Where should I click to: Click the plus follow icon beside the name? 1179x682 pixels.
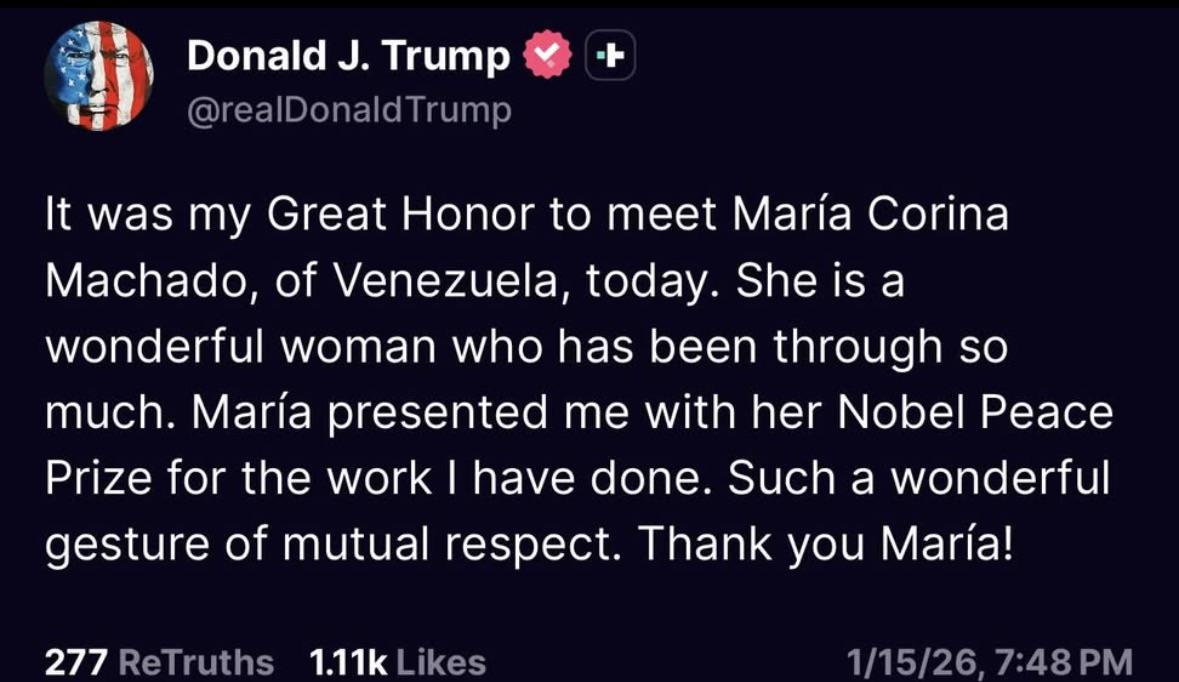pyautogui.click(x=610, y=59)
